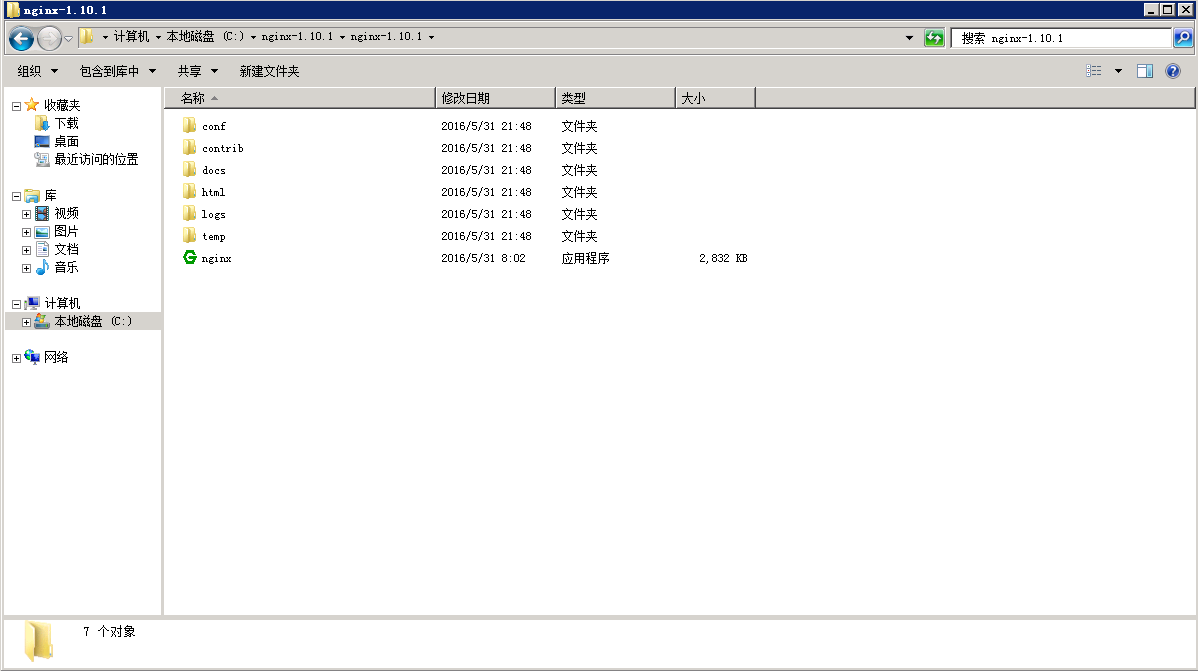Click 本地磁盘 (C:) in the address breadcrumb
Screen dimensions: 1198x671
[205, 37]
